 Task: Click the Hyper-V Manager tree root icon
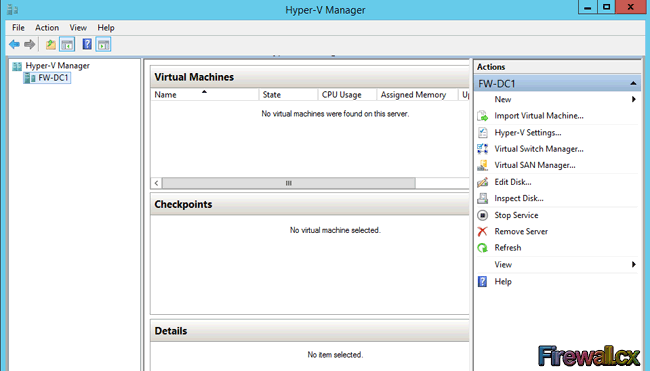(x=17, y=66)
